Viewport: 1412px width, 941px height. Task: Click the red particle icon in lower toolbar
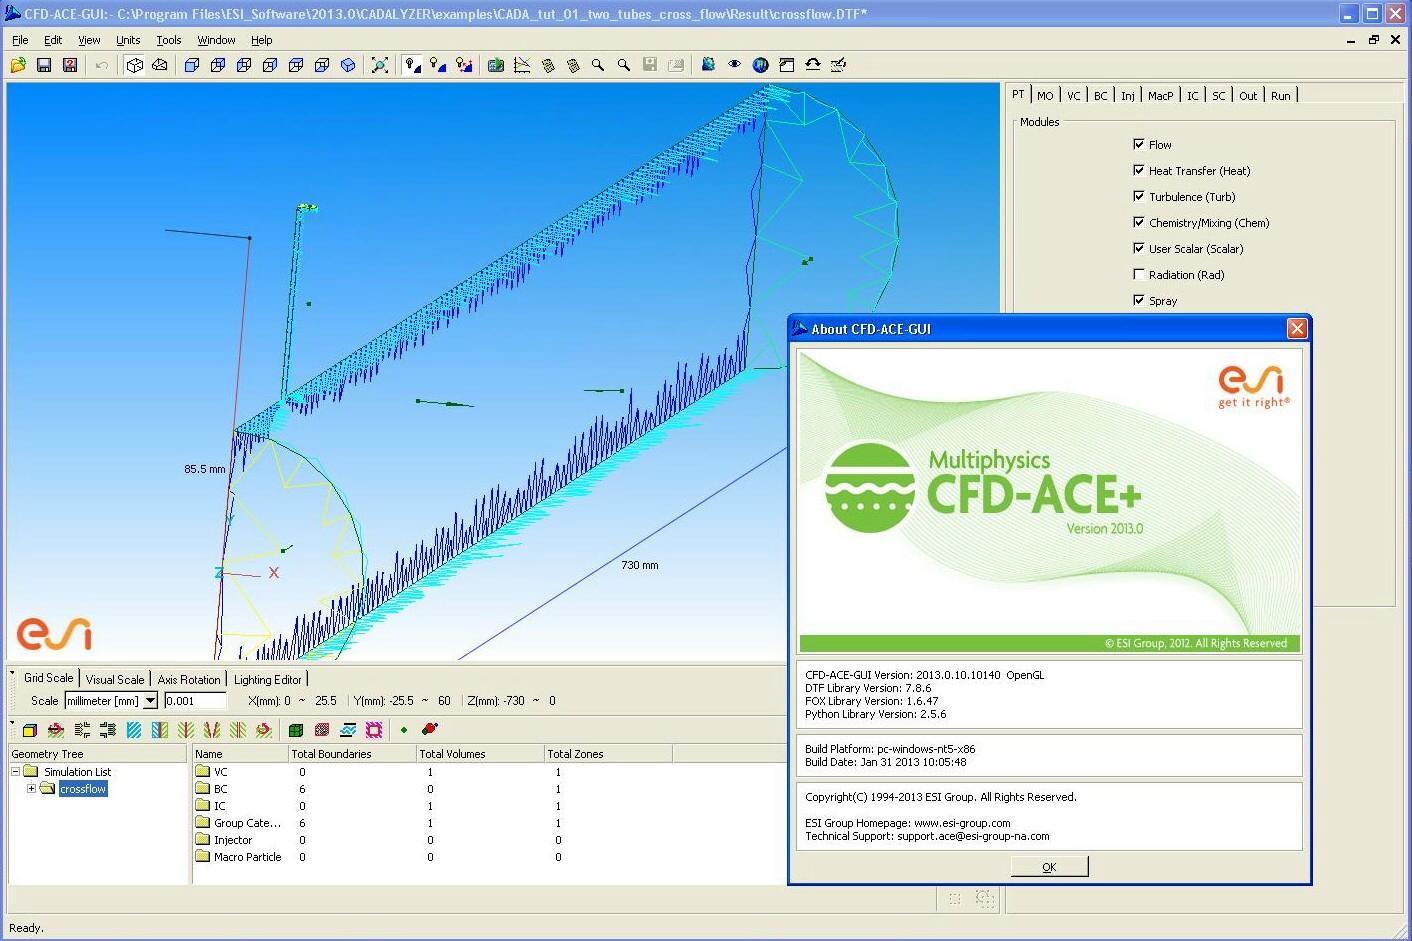430,730
